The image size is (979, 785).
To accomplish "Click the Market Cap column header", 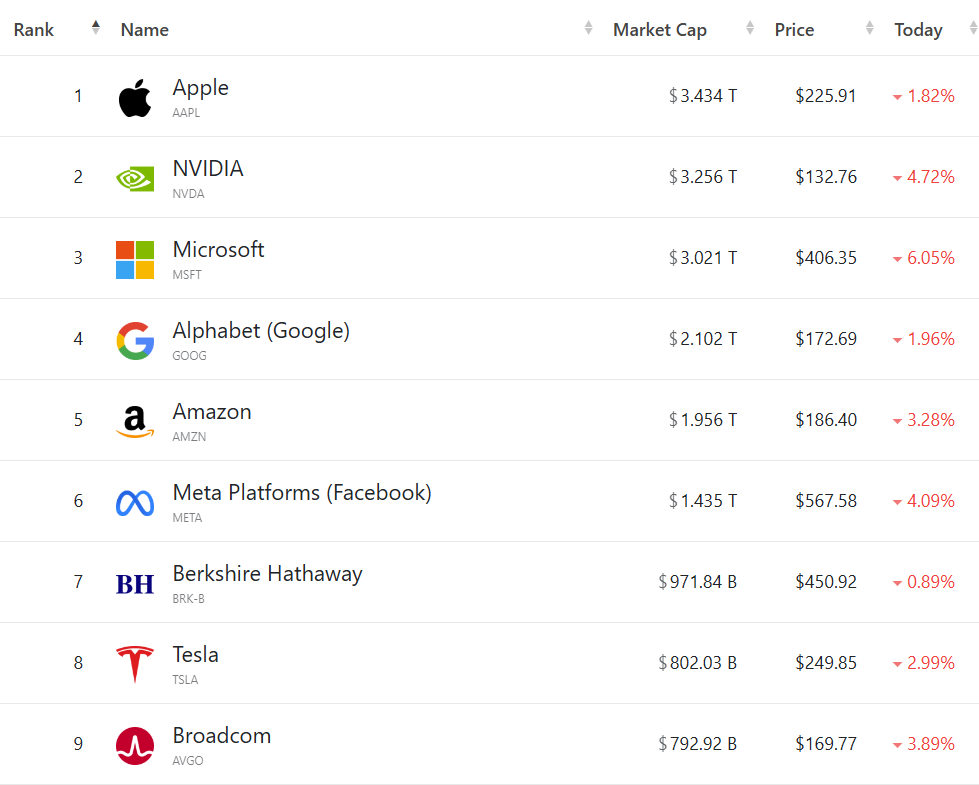I will [660, 30].
